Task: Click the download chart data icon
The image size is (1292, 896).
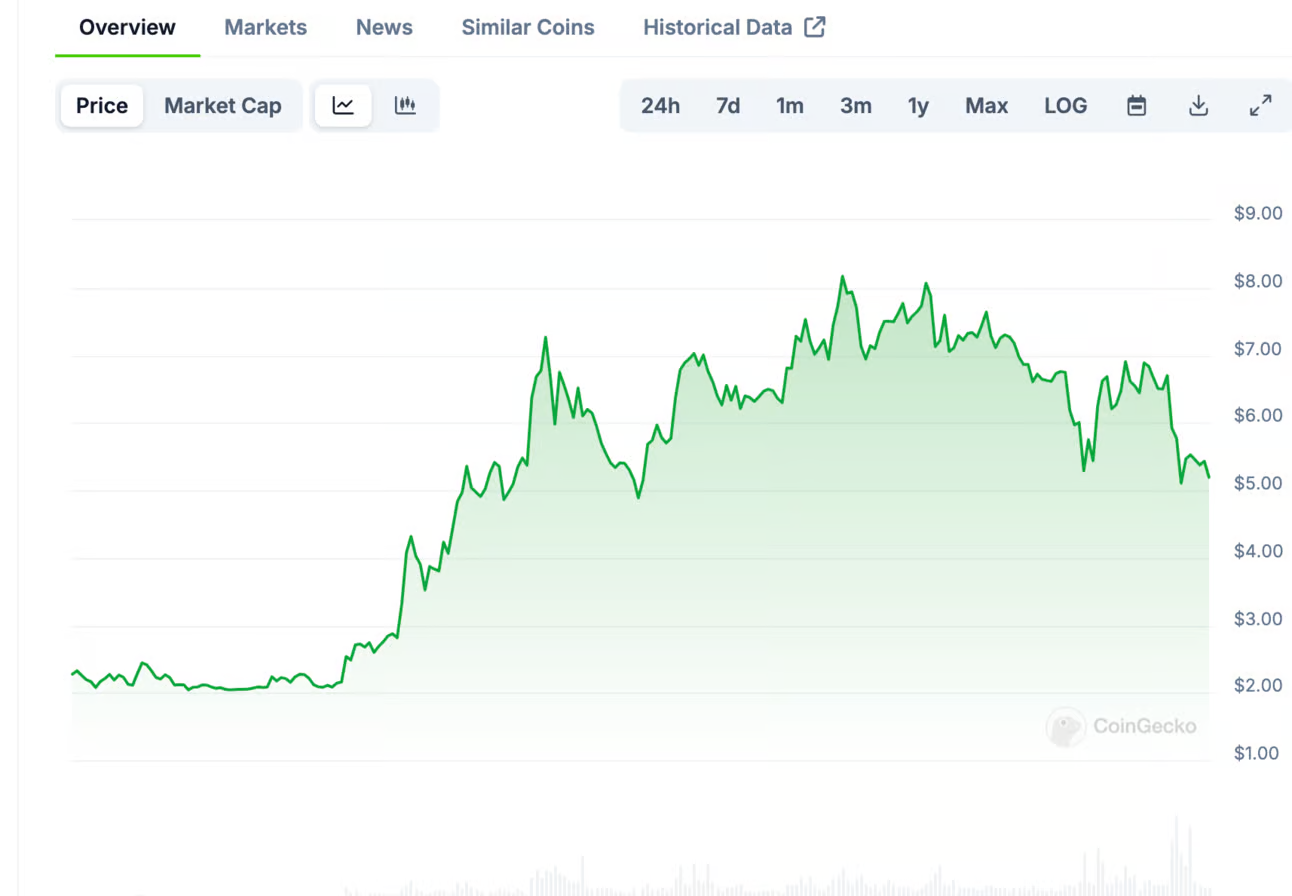Action: (1198, 106)
